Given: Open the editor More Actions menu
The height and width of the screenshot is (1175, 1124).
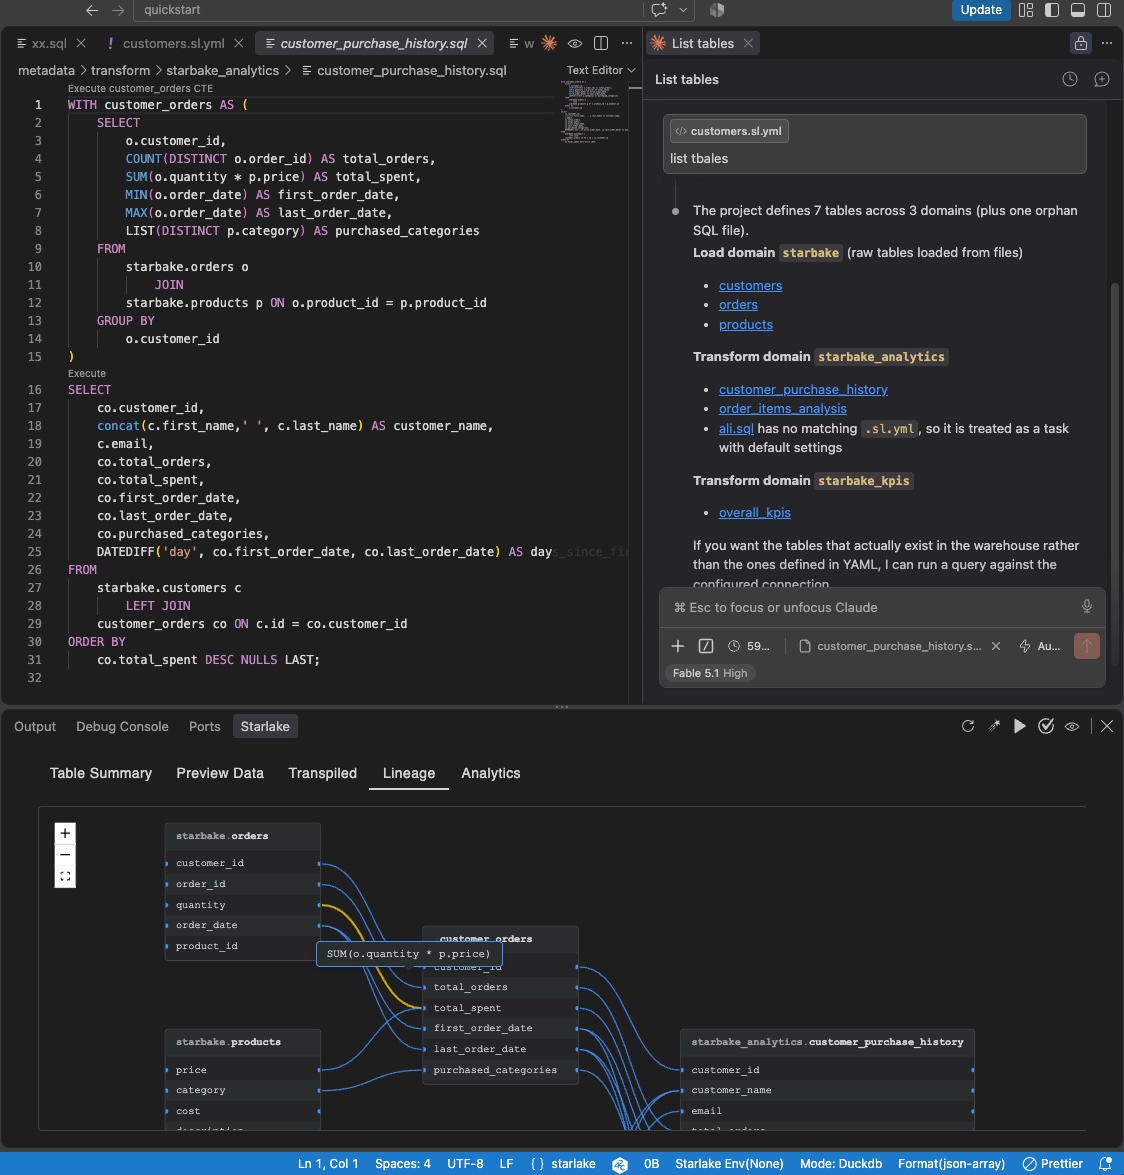Looking at the screenshot, I should click(x=627, y=43).
